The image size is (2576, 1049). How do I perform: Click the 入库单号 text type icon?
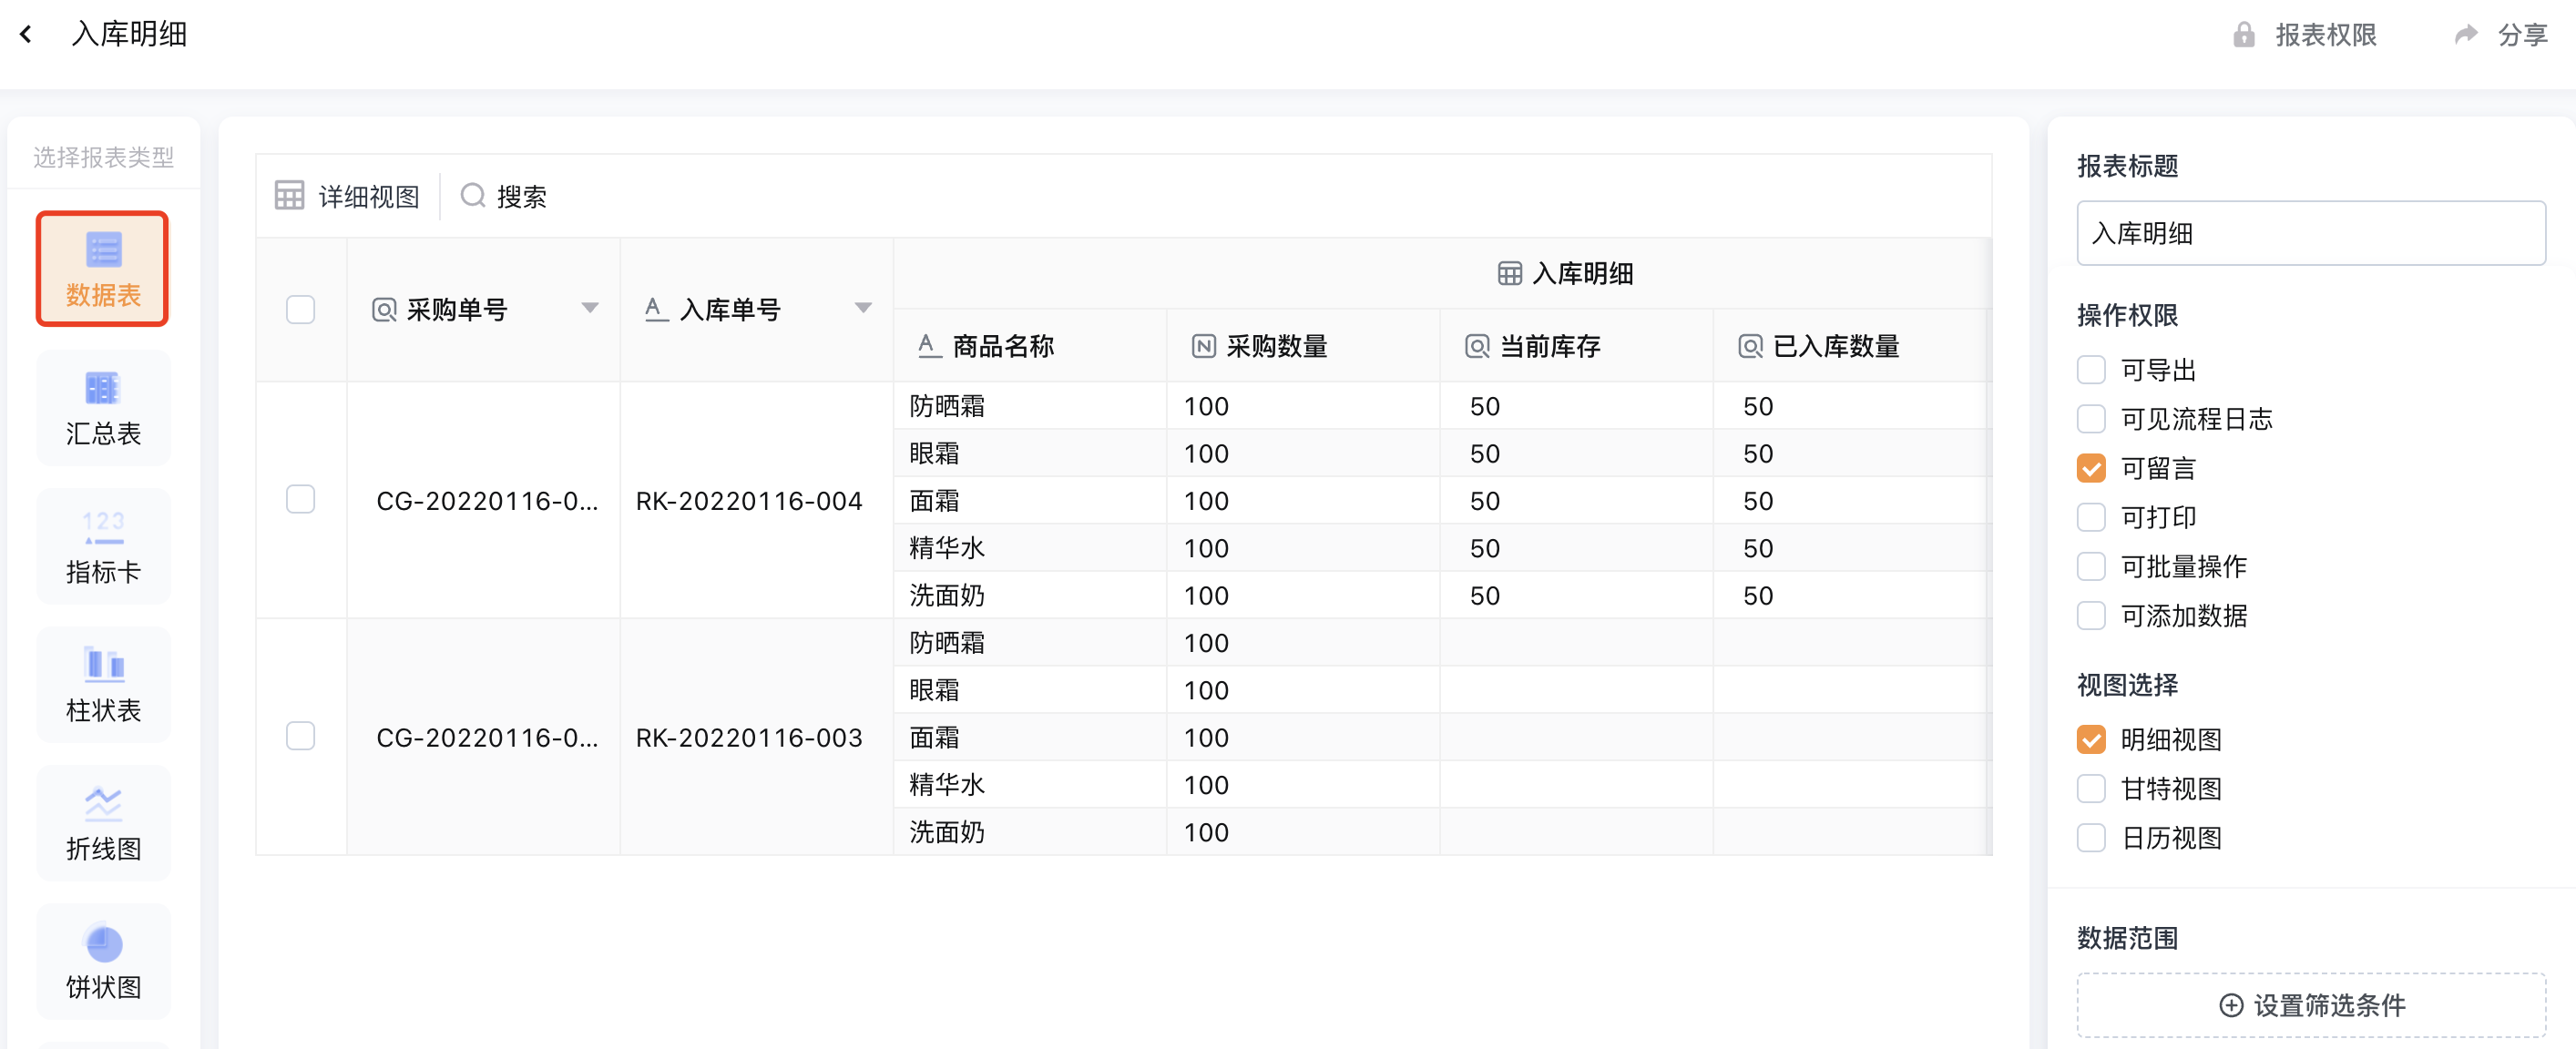pyautogui.click(x=656, y=309)
